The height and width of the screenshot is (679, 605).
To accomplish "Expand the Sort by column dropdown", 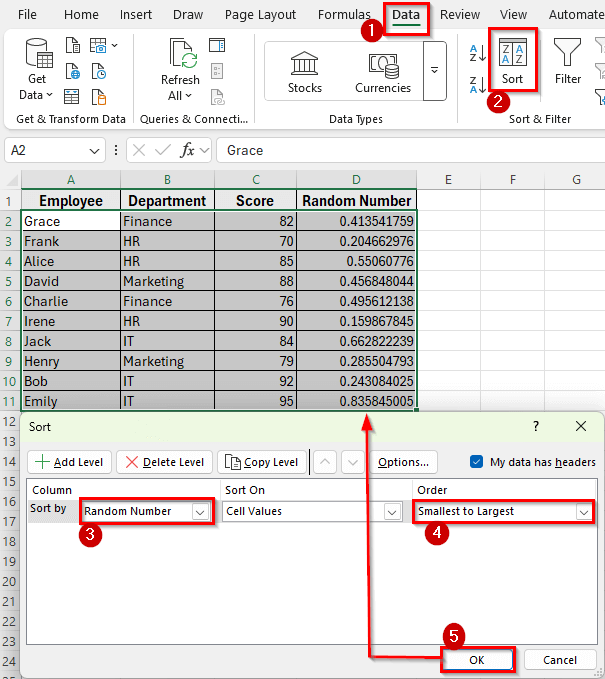I will coord(201,511).
